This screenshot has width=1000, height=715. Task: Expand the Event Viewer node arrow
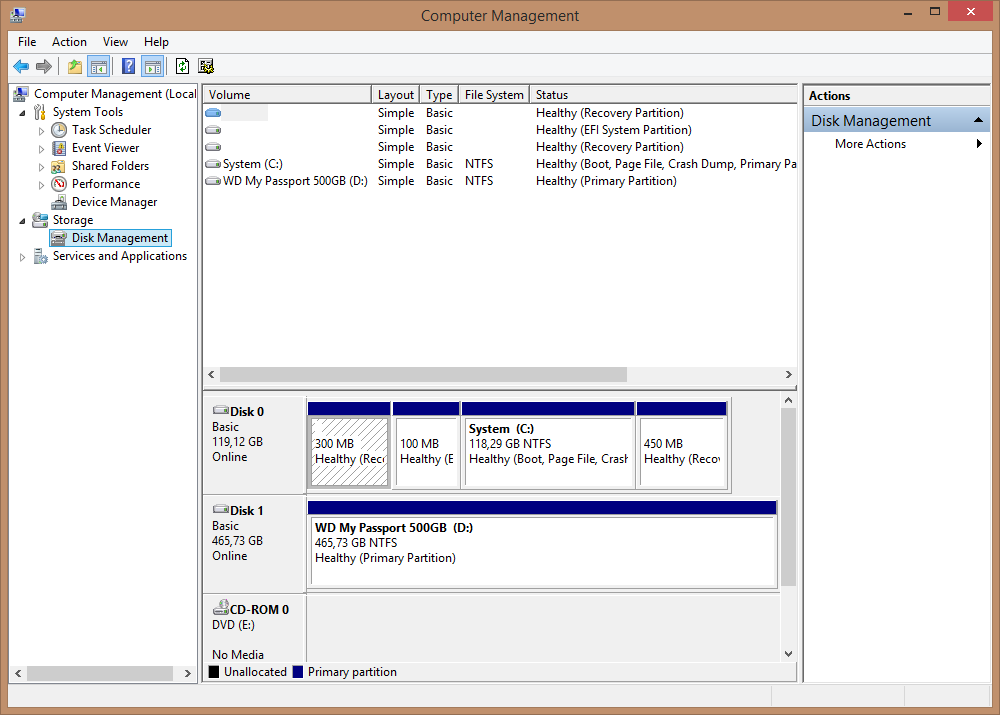pyautogui.click(x=41, y=149)
